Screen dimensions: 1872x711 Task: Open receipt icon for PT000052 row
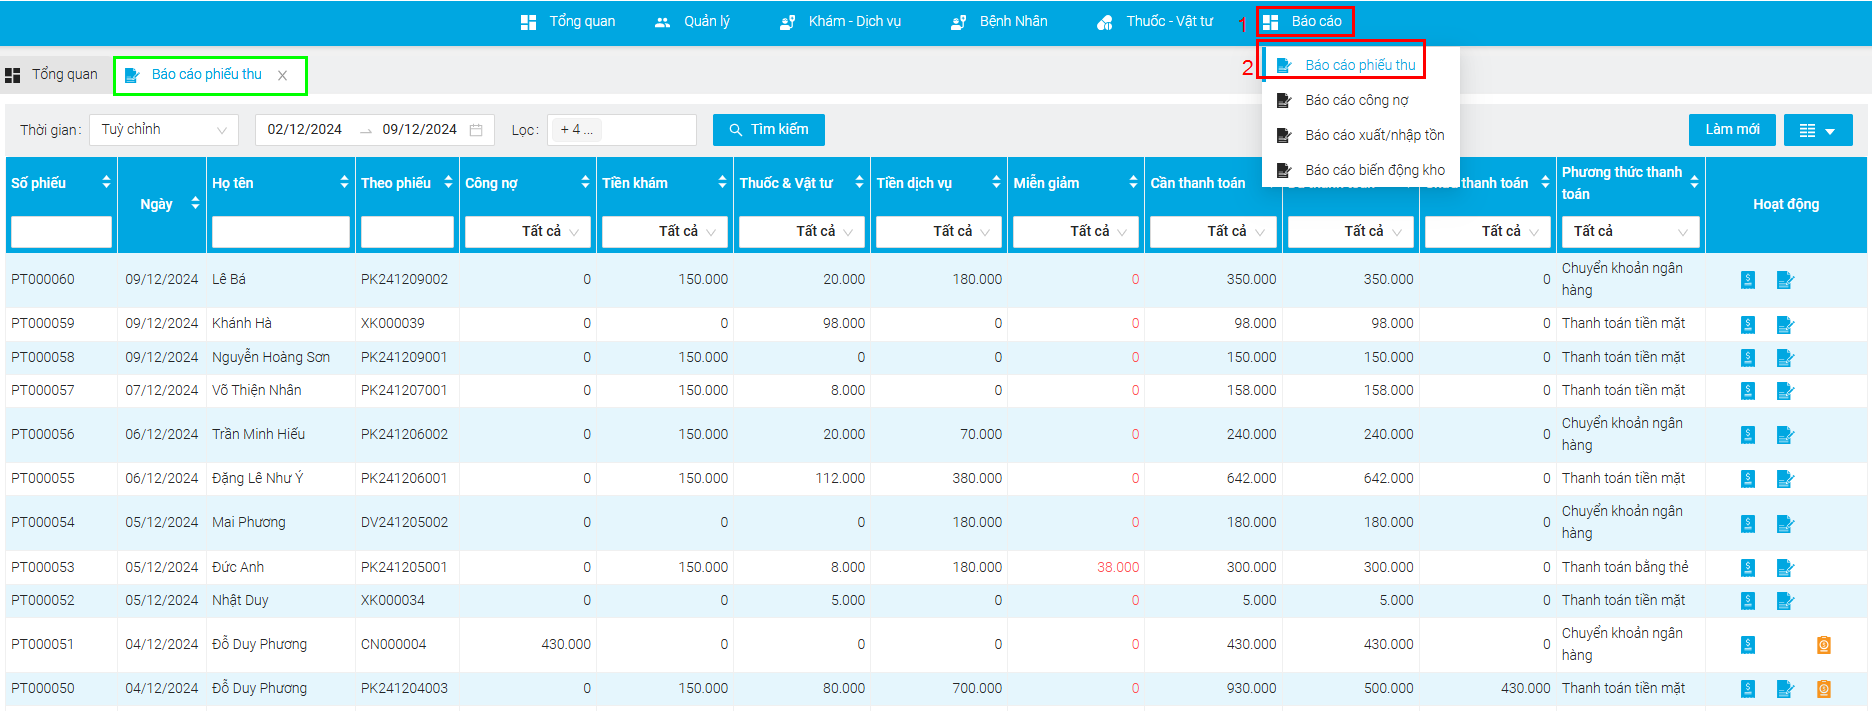click(1748, 601)
